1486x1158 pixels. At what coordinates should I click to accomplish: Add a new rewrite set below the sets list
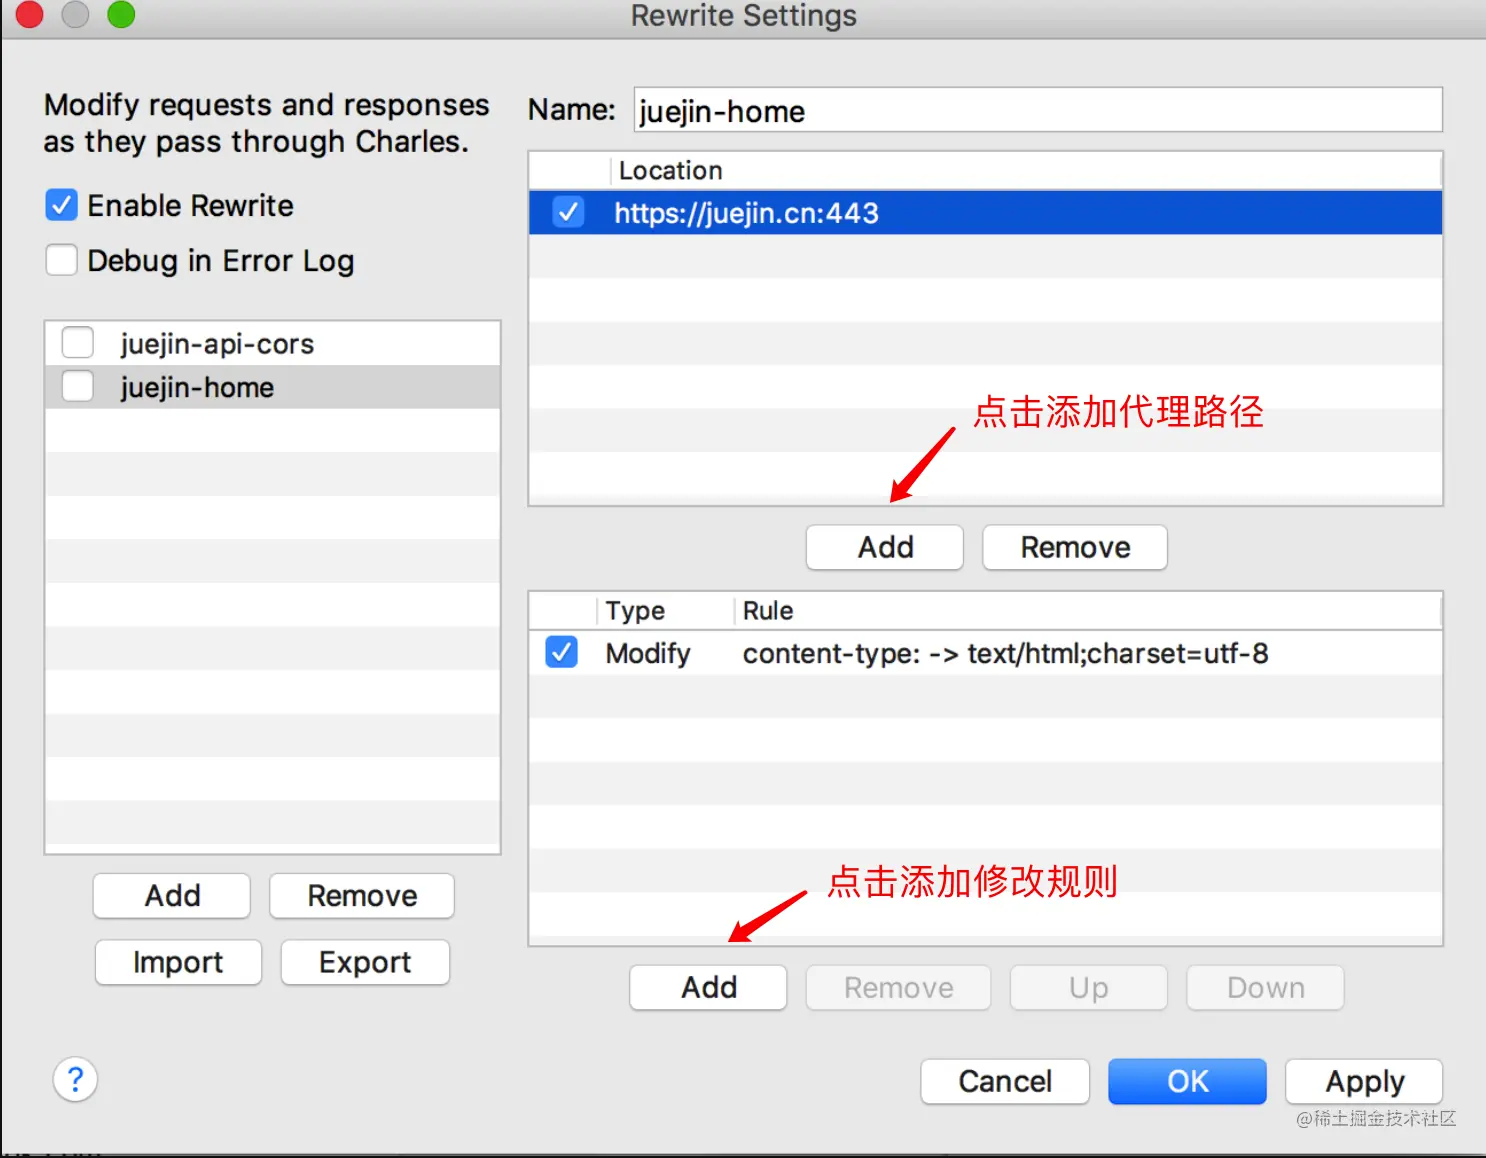point(172,895)
